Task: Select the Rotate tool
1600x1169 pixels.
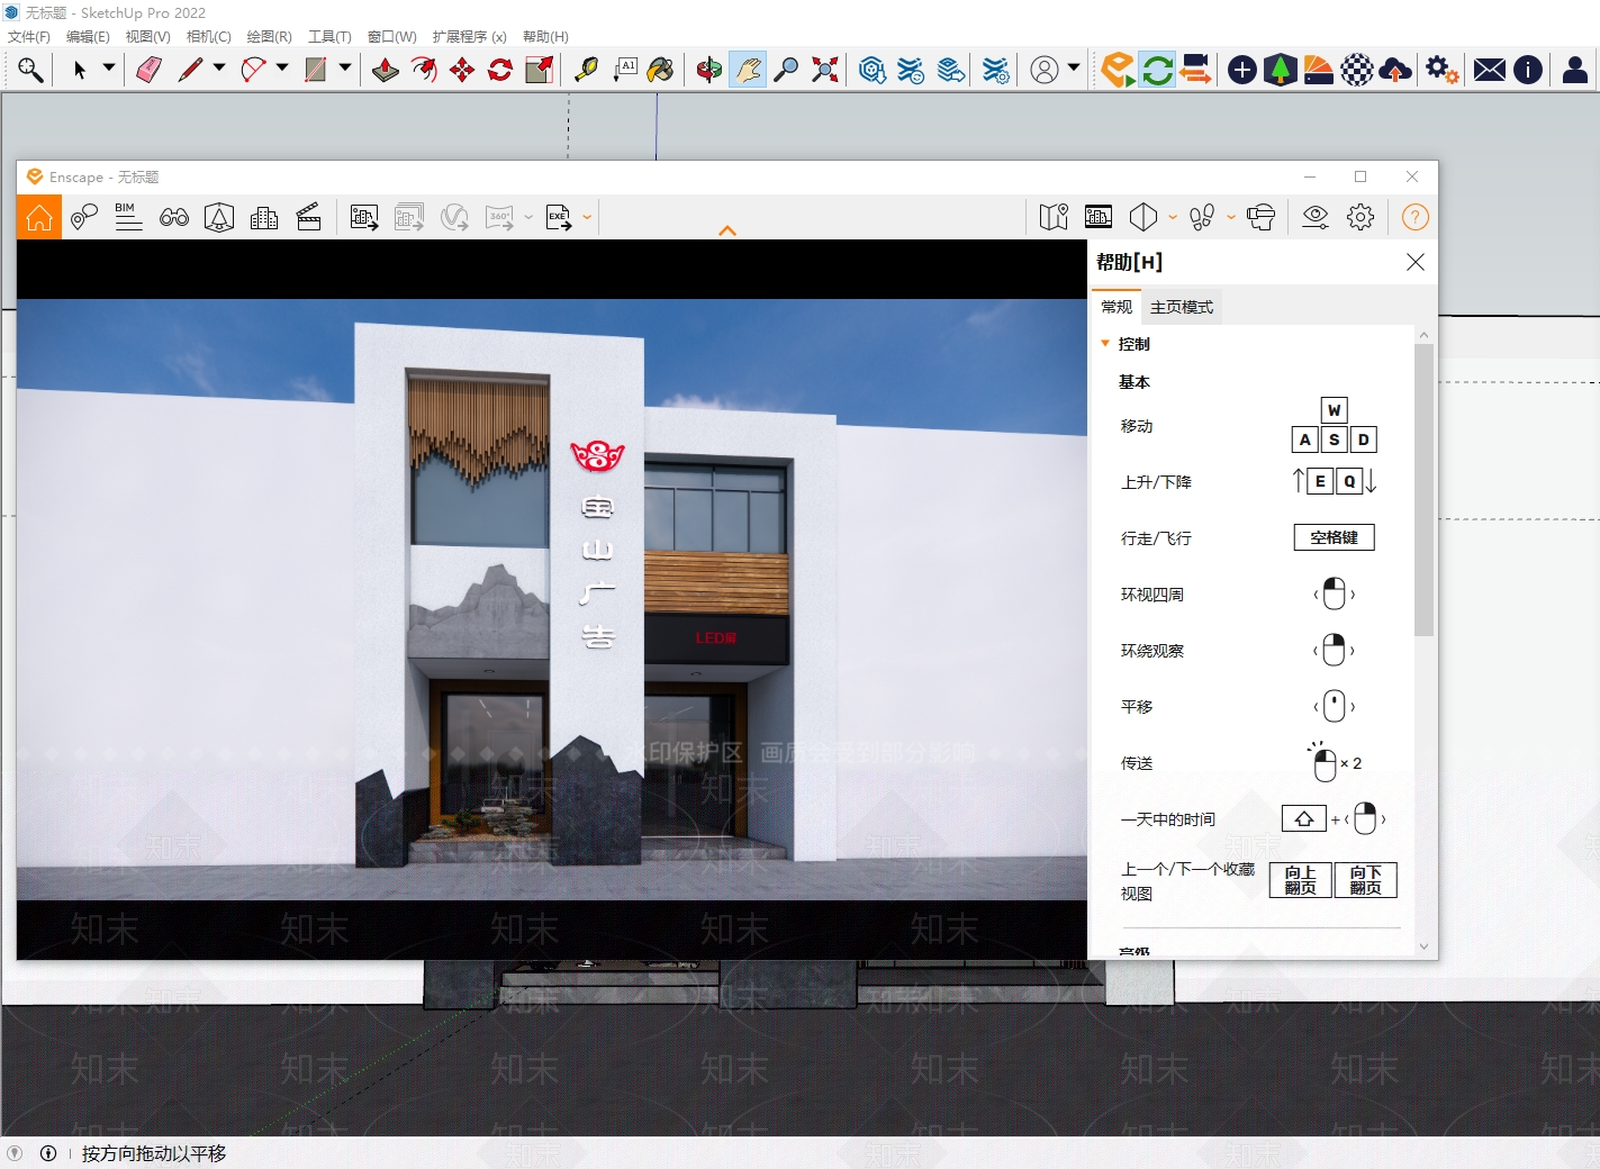Action: pyautogui.click(x=500, y=70)
